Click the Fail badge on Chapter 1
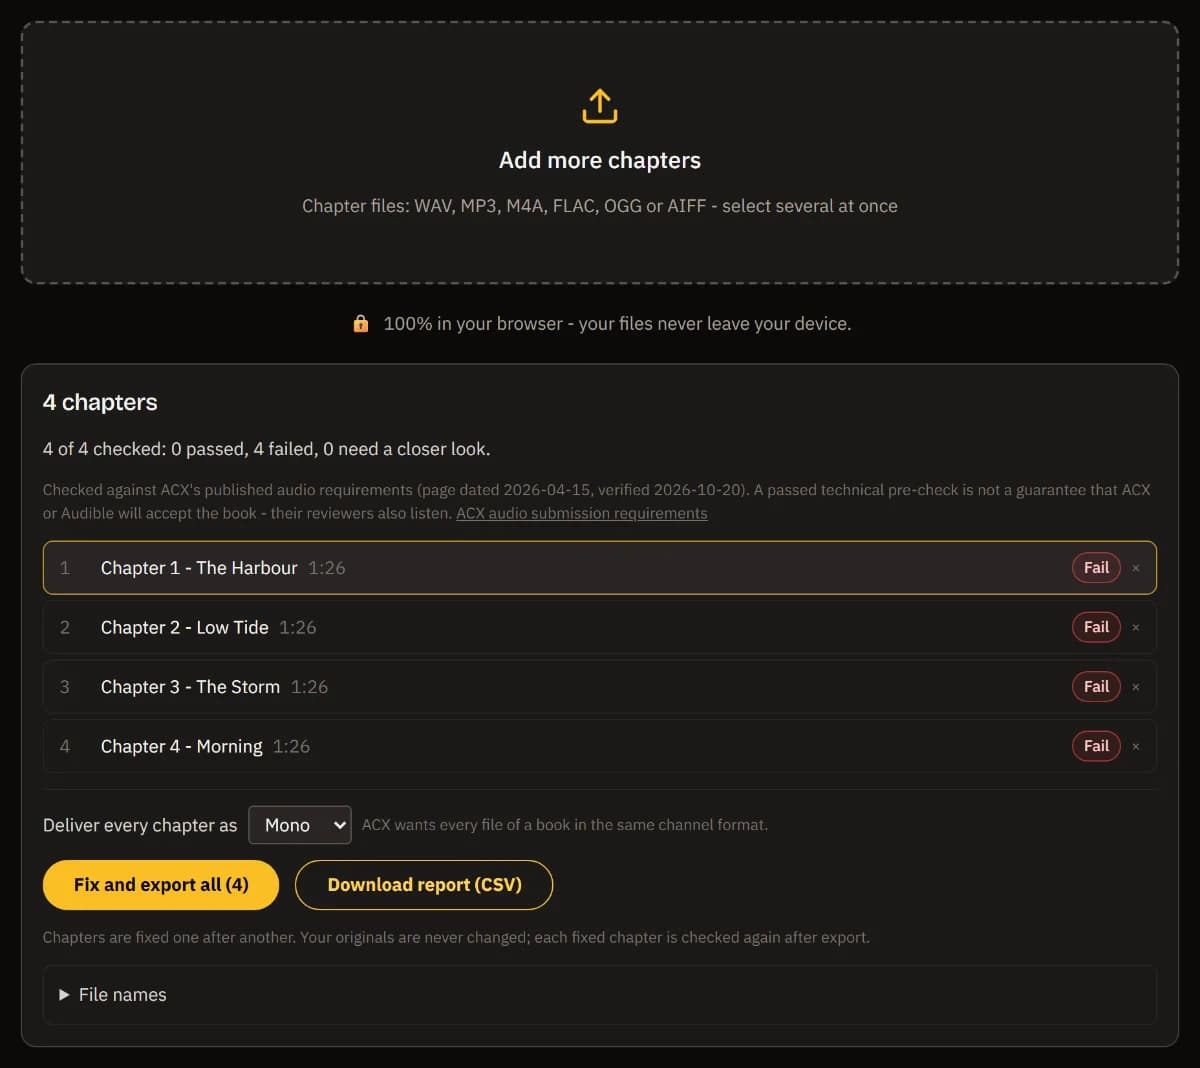 [1096, 568]
